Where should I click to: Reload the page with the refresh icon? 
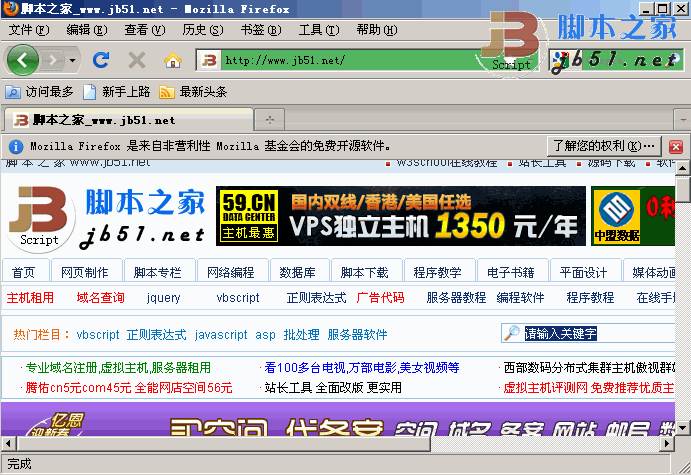[x=101, y=60]
